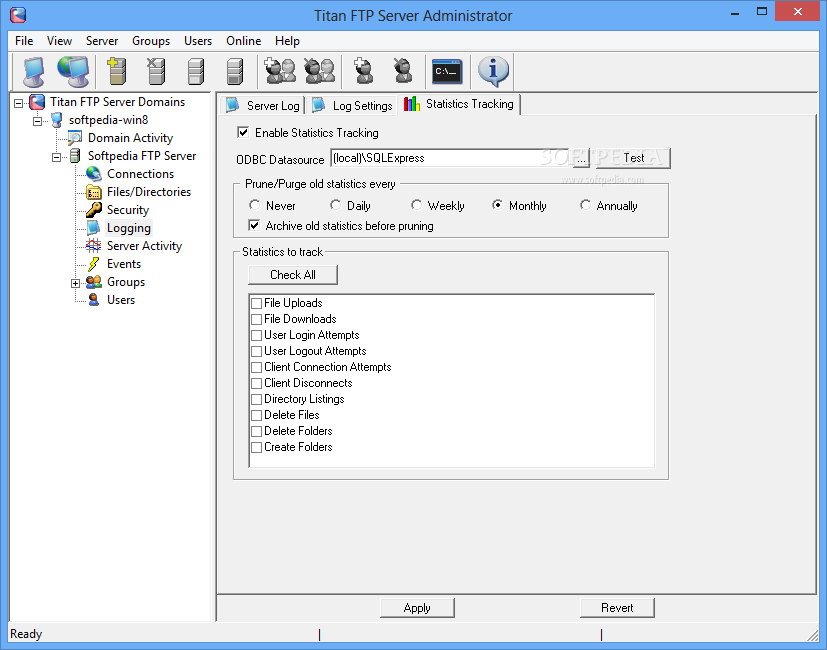Click the Domain Activity magnifier icon
827x650 pixels.
74,138
